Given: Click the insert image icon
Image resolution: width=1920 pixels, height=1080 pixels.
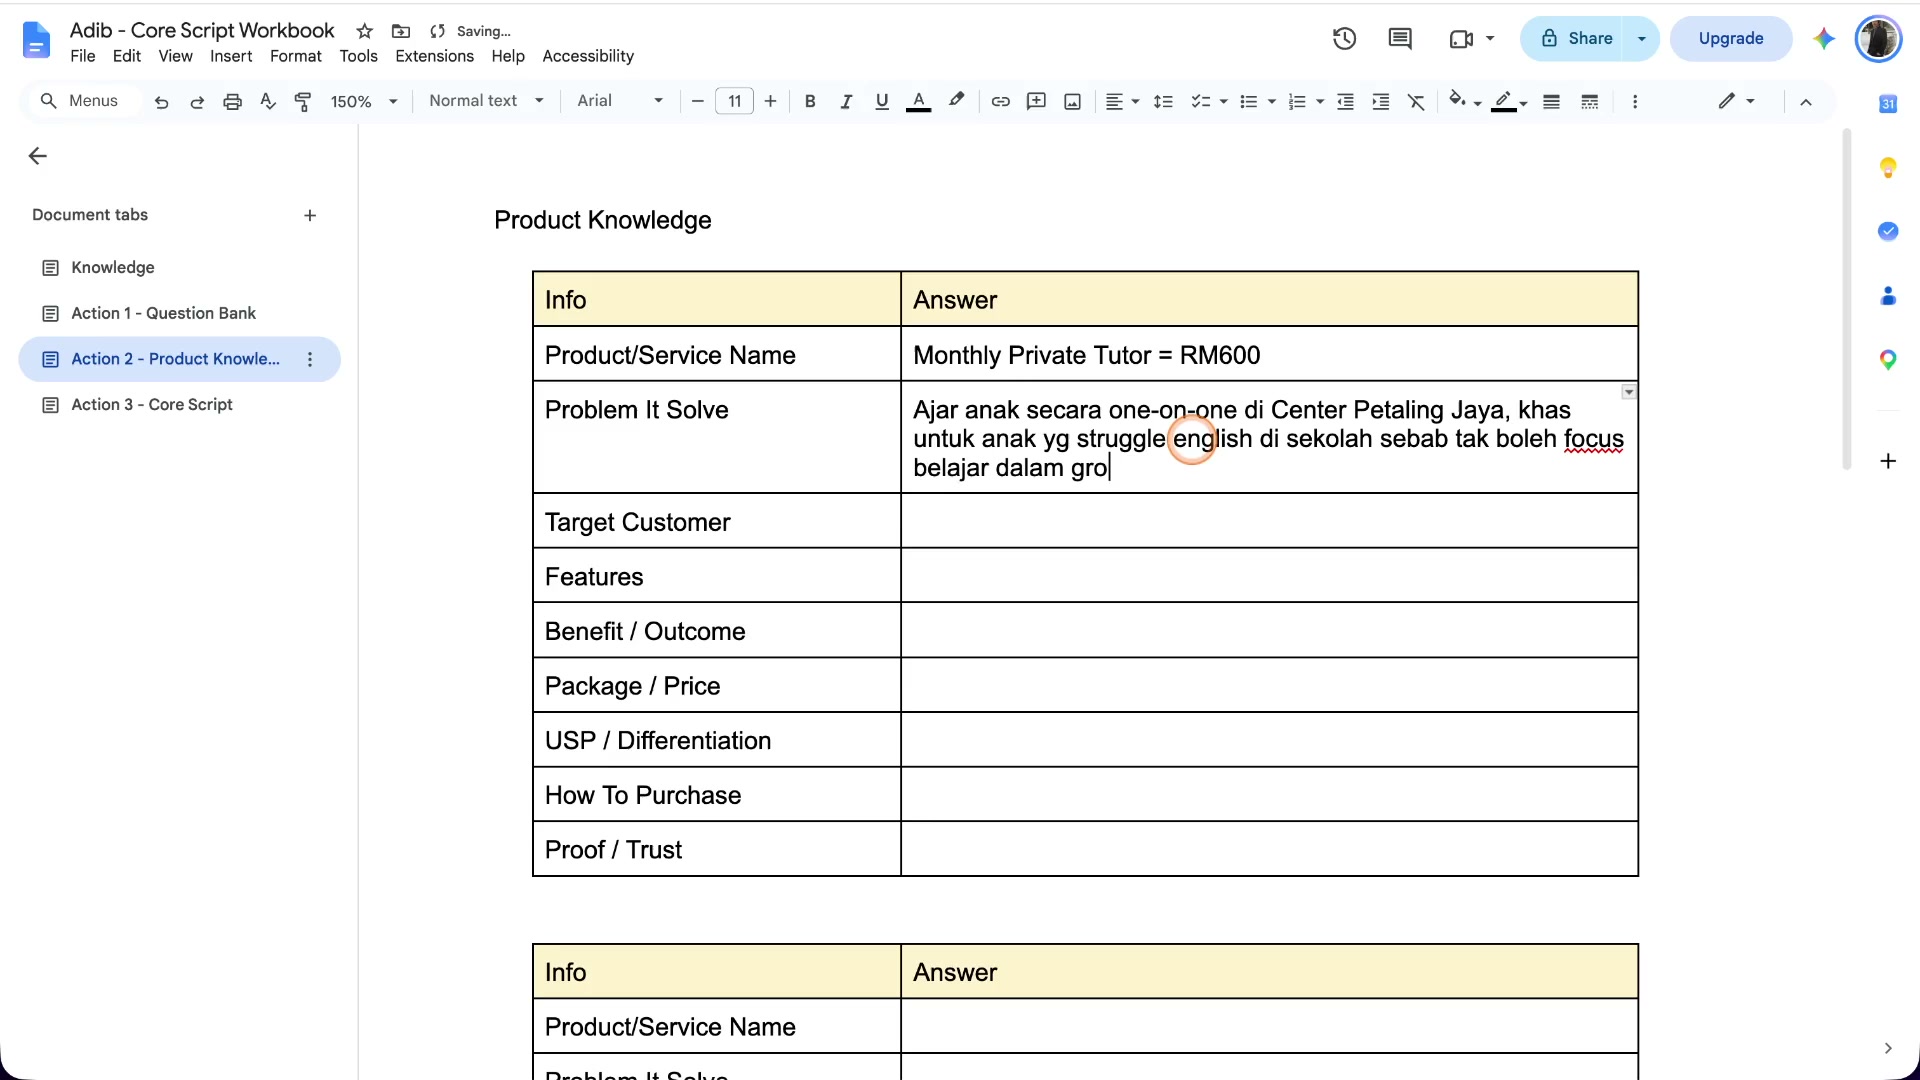Looking at the screenshot, I should 1072,101.
